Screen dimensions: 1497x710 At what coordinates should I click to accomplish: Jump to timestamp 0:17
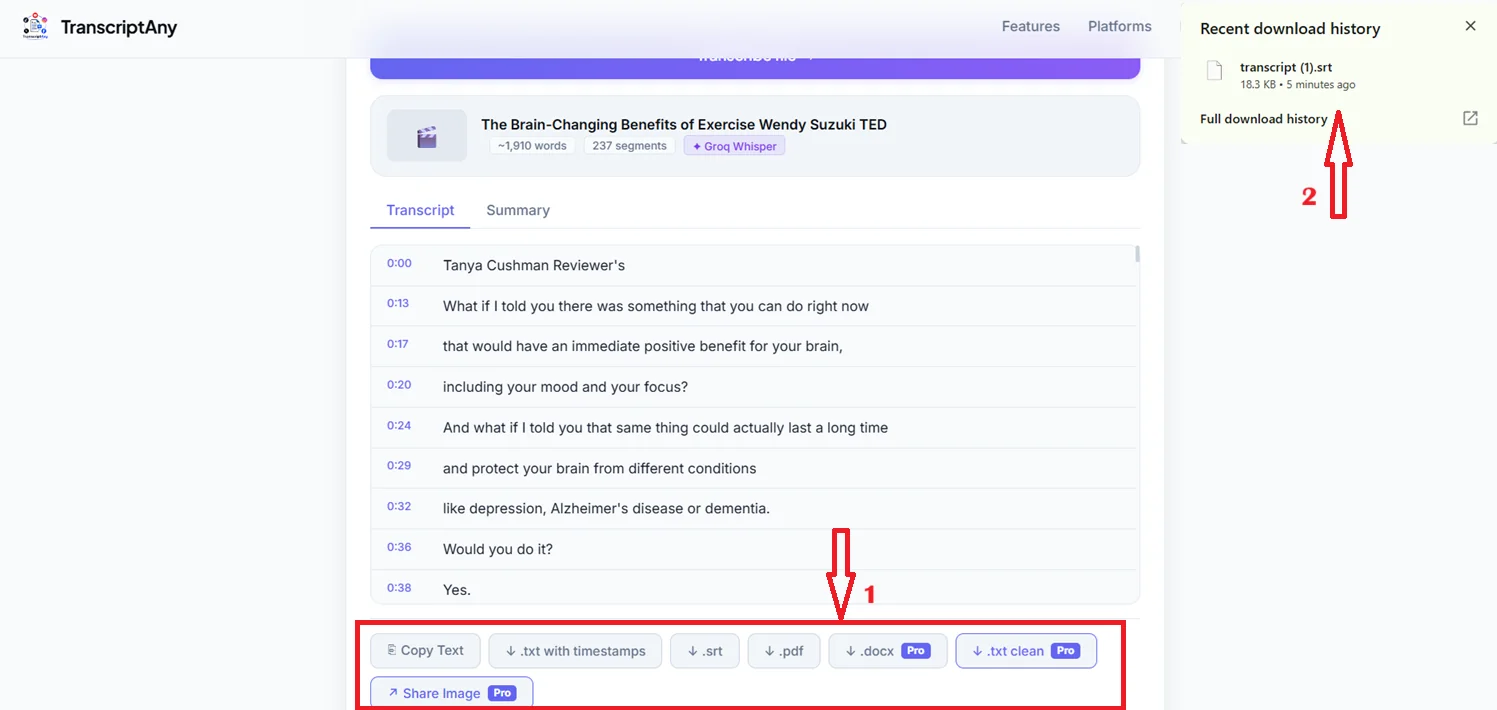point(399,345)
